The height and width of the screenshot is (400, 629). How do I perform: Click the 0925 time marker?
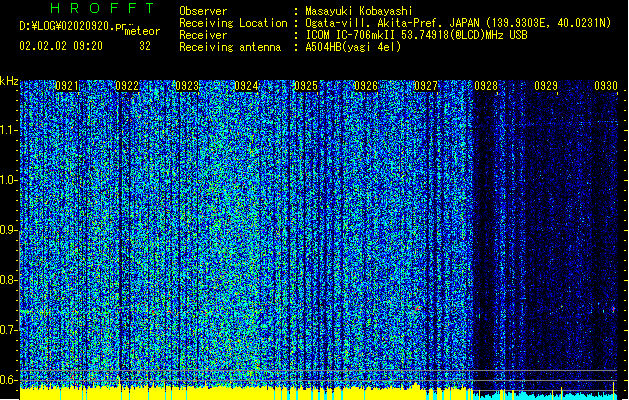coord(306,86)
